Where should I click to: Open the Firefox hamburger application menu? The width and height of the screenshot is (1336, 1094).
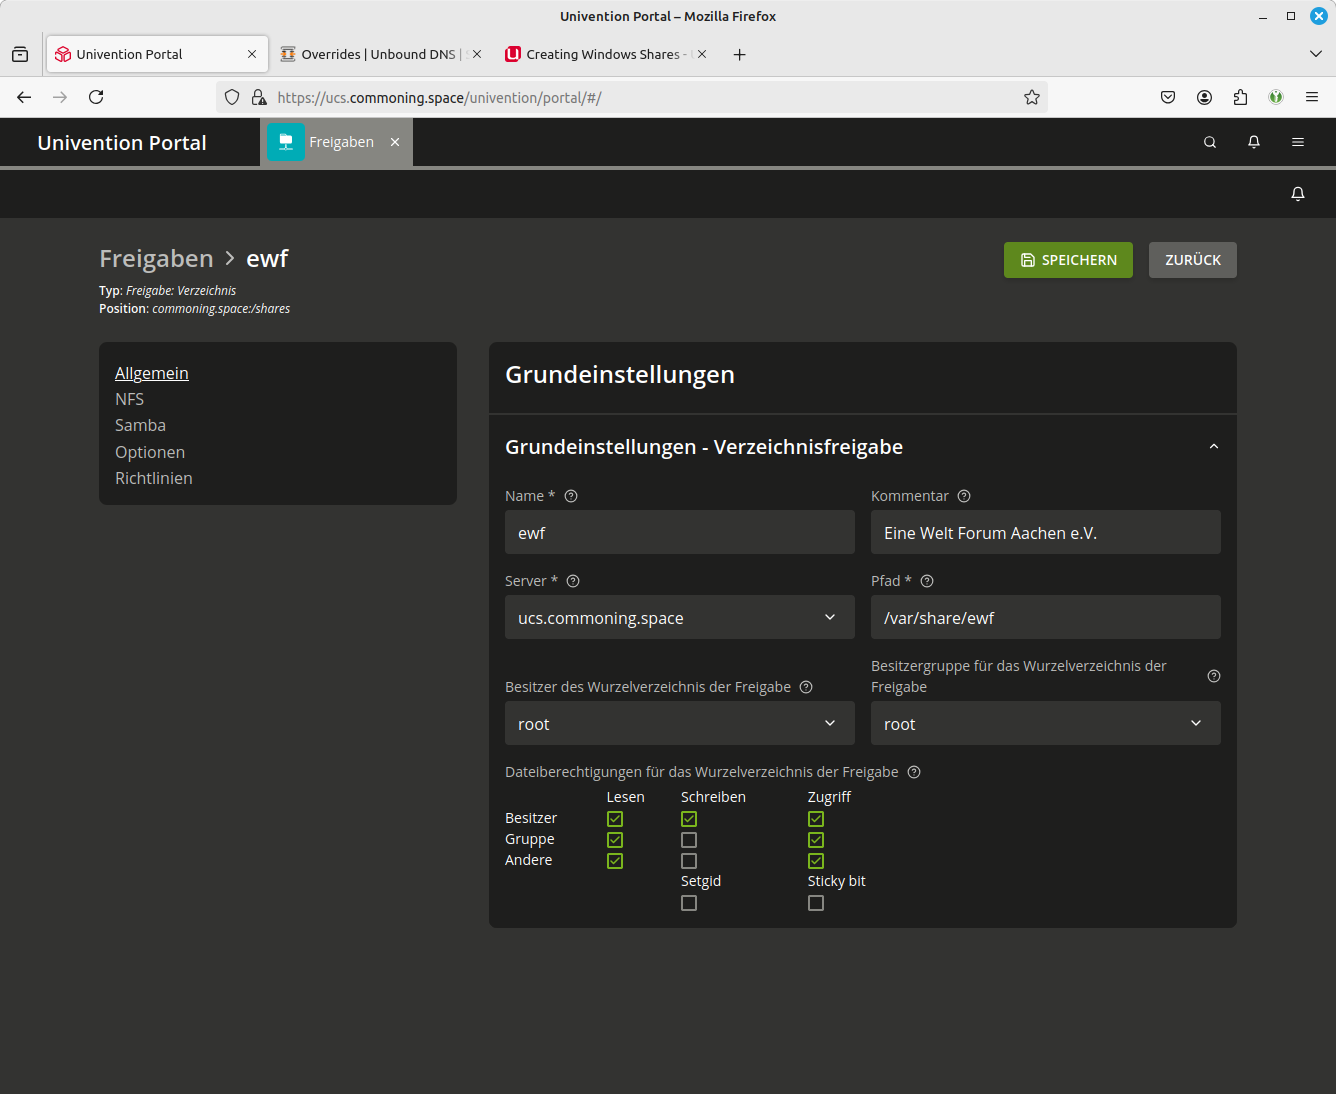point(1312,97)
